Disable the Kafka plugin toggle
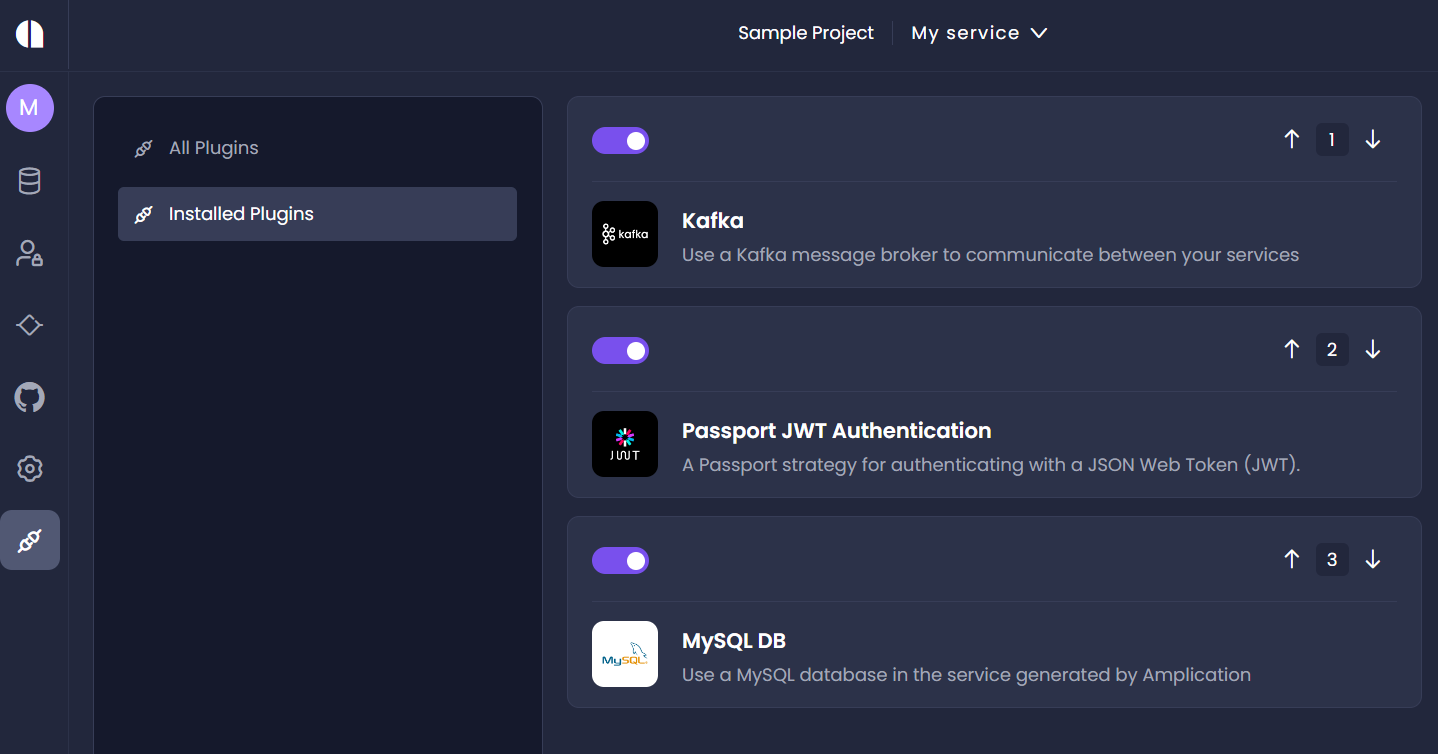Screen dimensions: 1438x754 pos(620,141)
